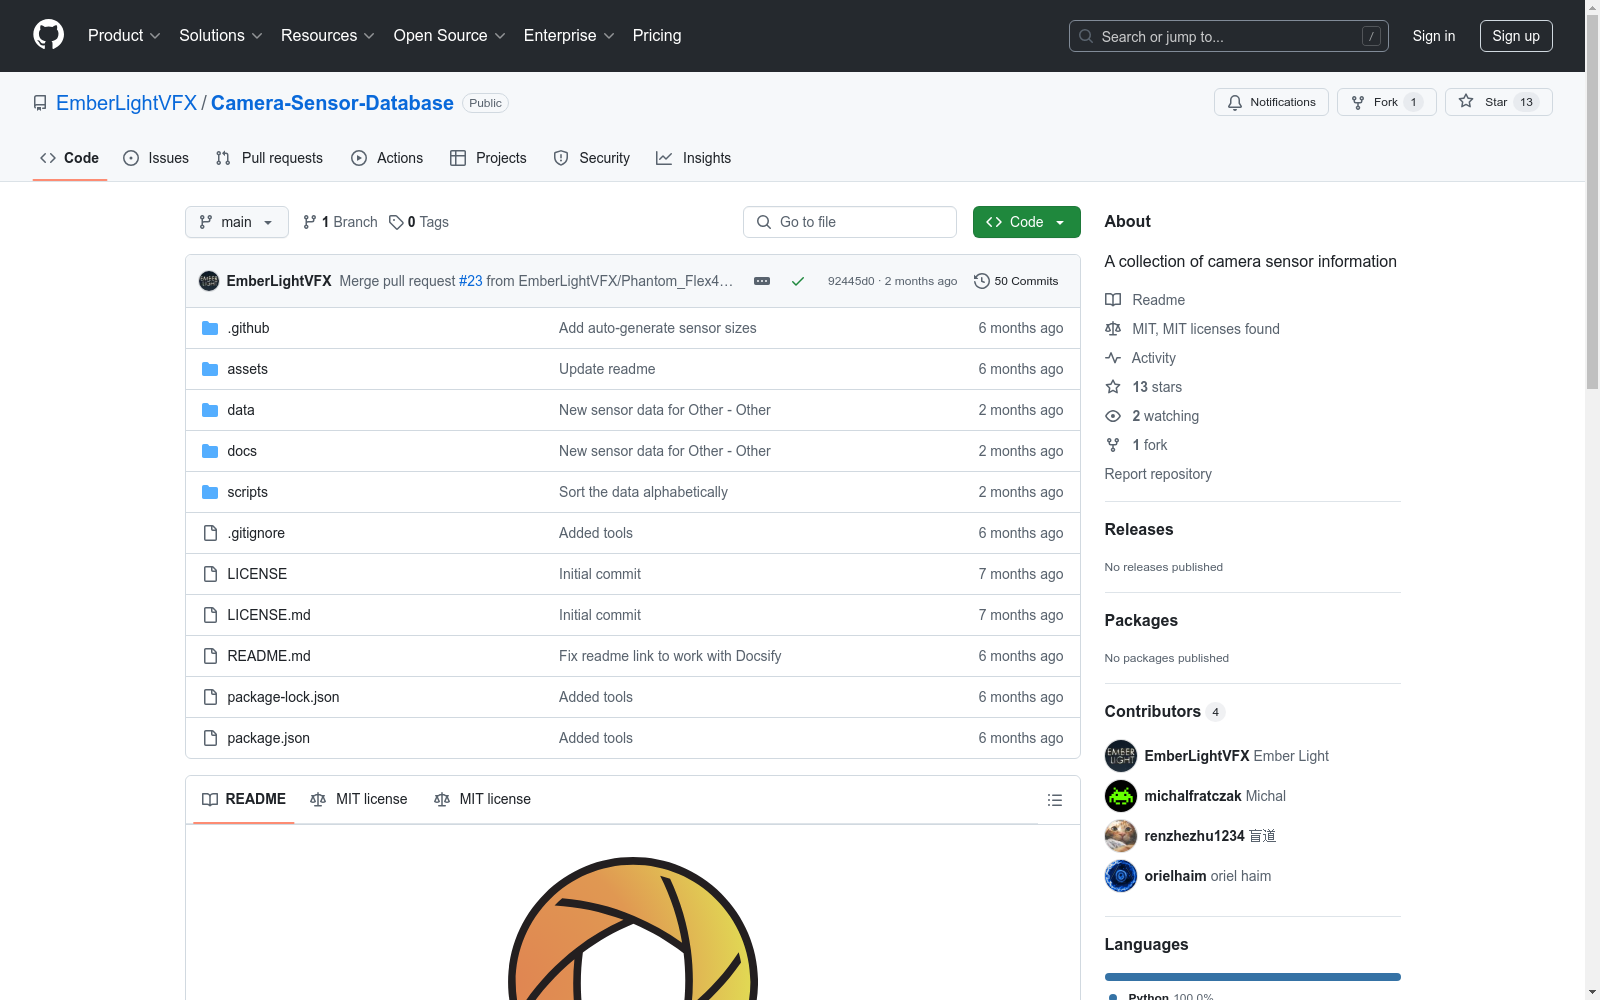Open the LICENSE.md file

(x=269, y=615)
